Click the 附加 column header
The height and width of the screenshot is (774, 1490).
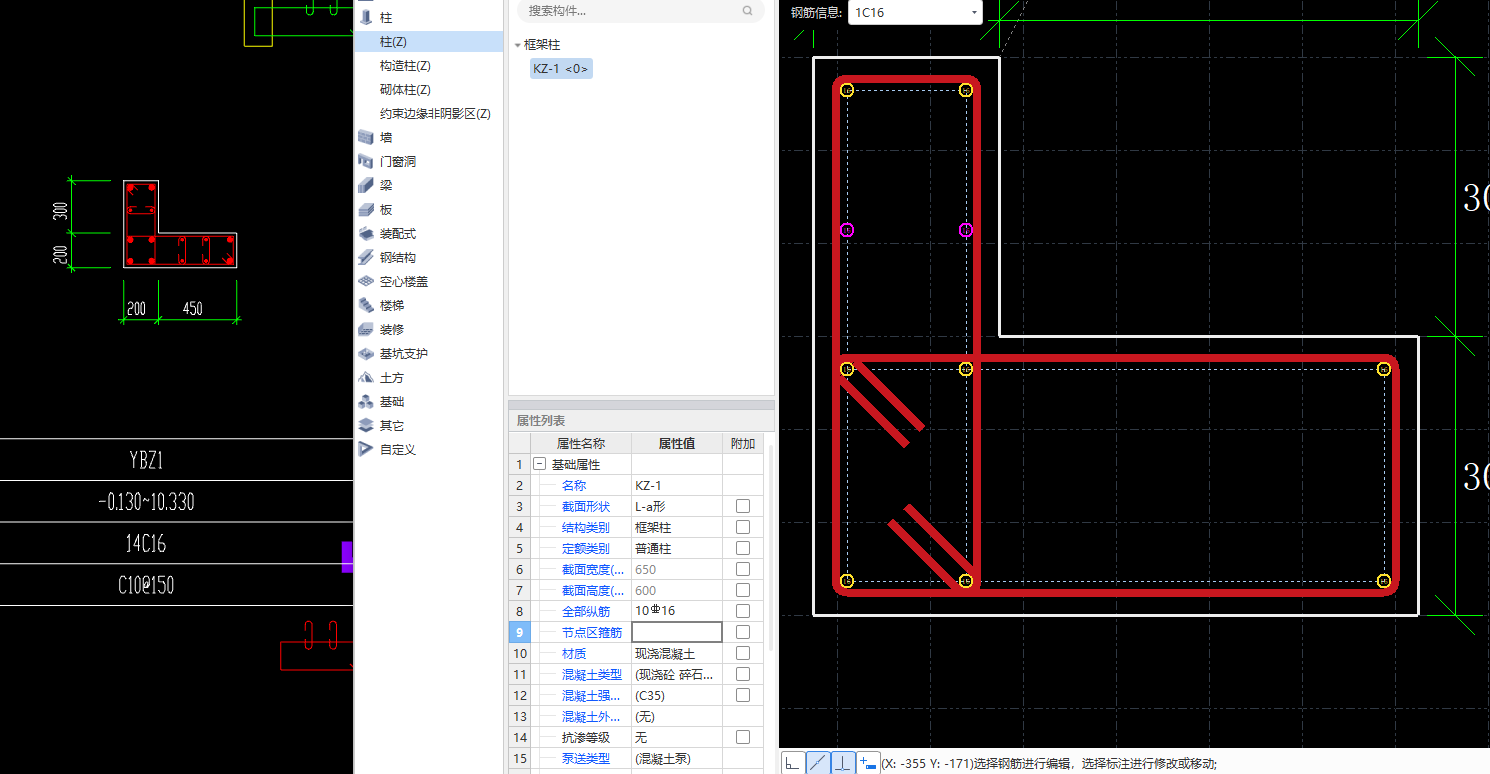pyautogui.click(x=743, y=443)
